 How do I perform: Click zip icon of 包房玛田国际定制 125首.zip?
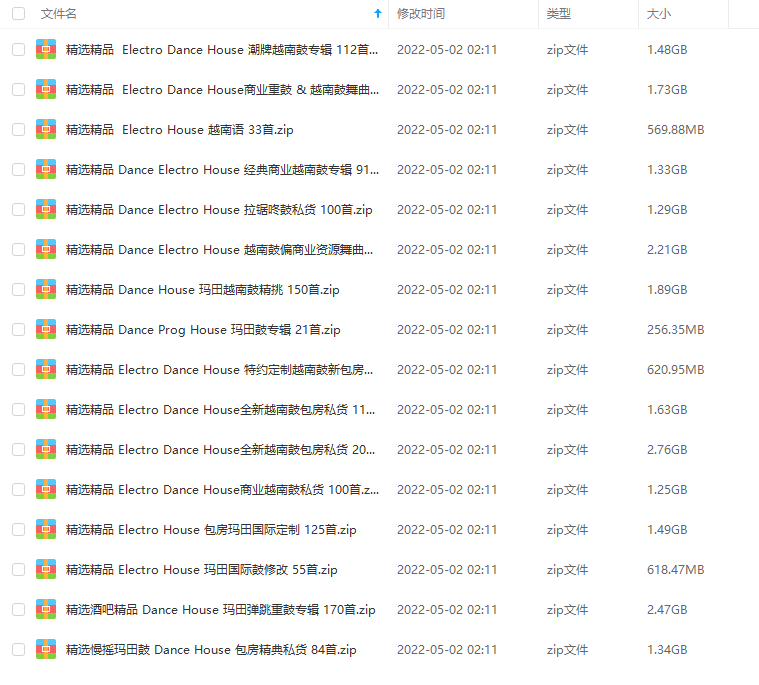(46, 529)
